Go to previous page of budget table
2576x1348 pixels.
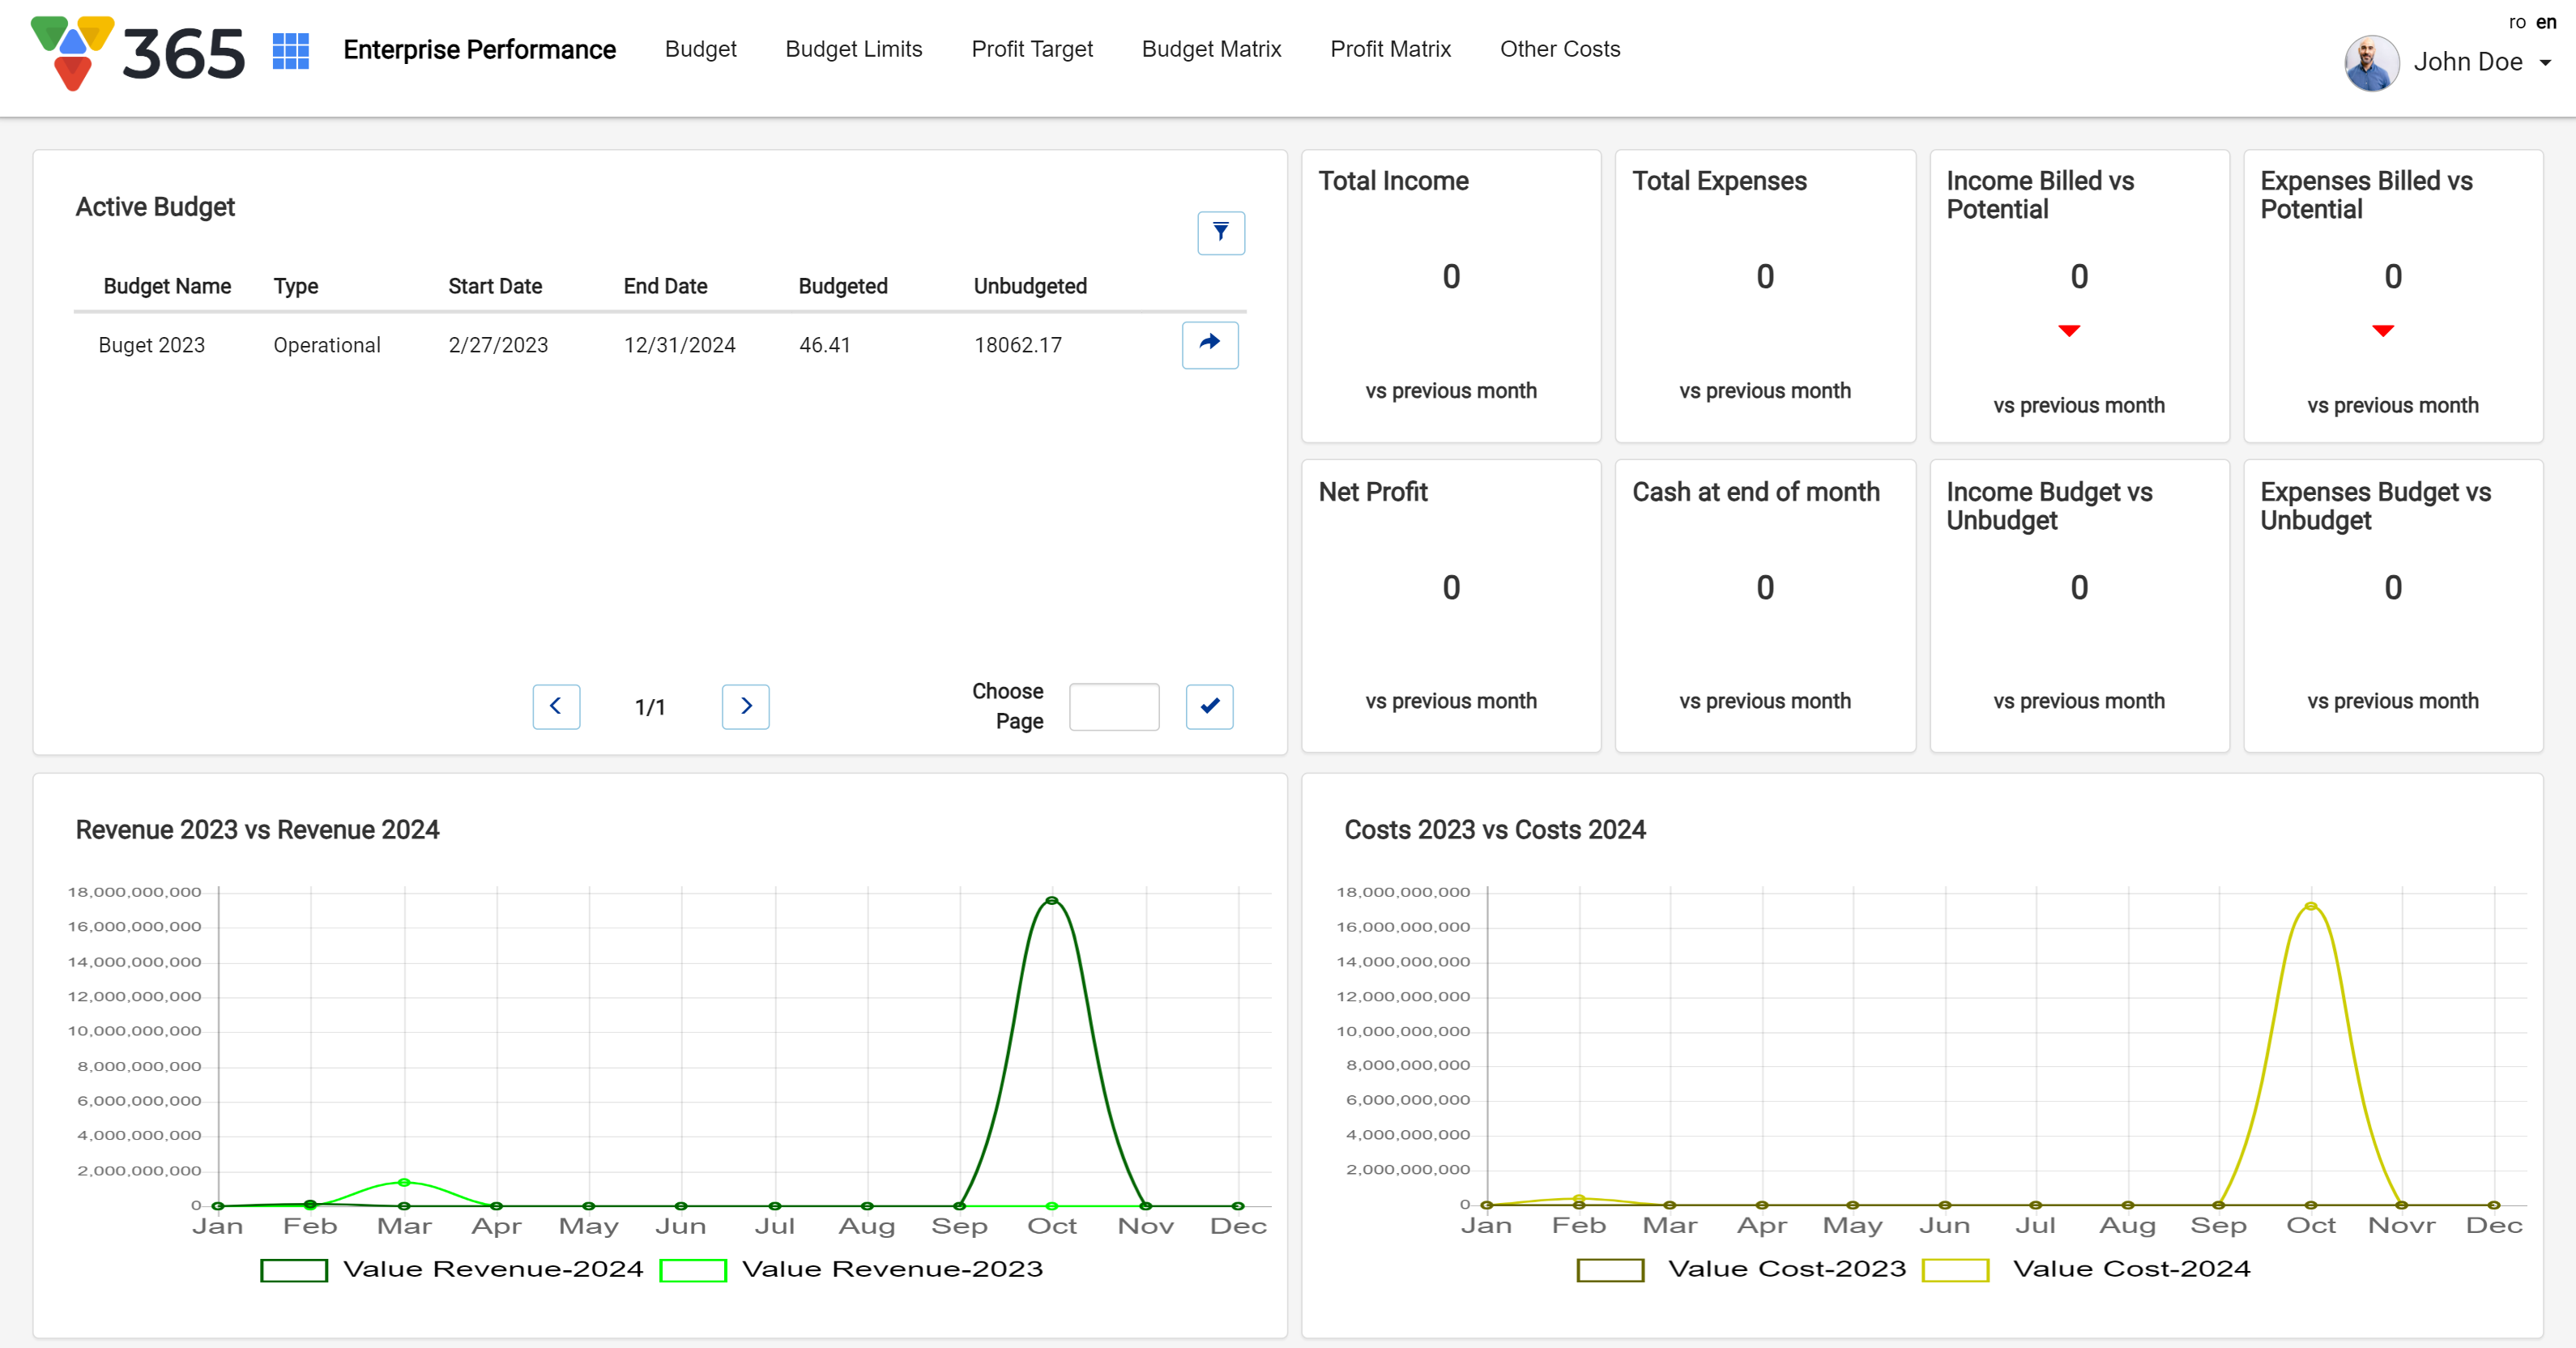click(556, 706)
